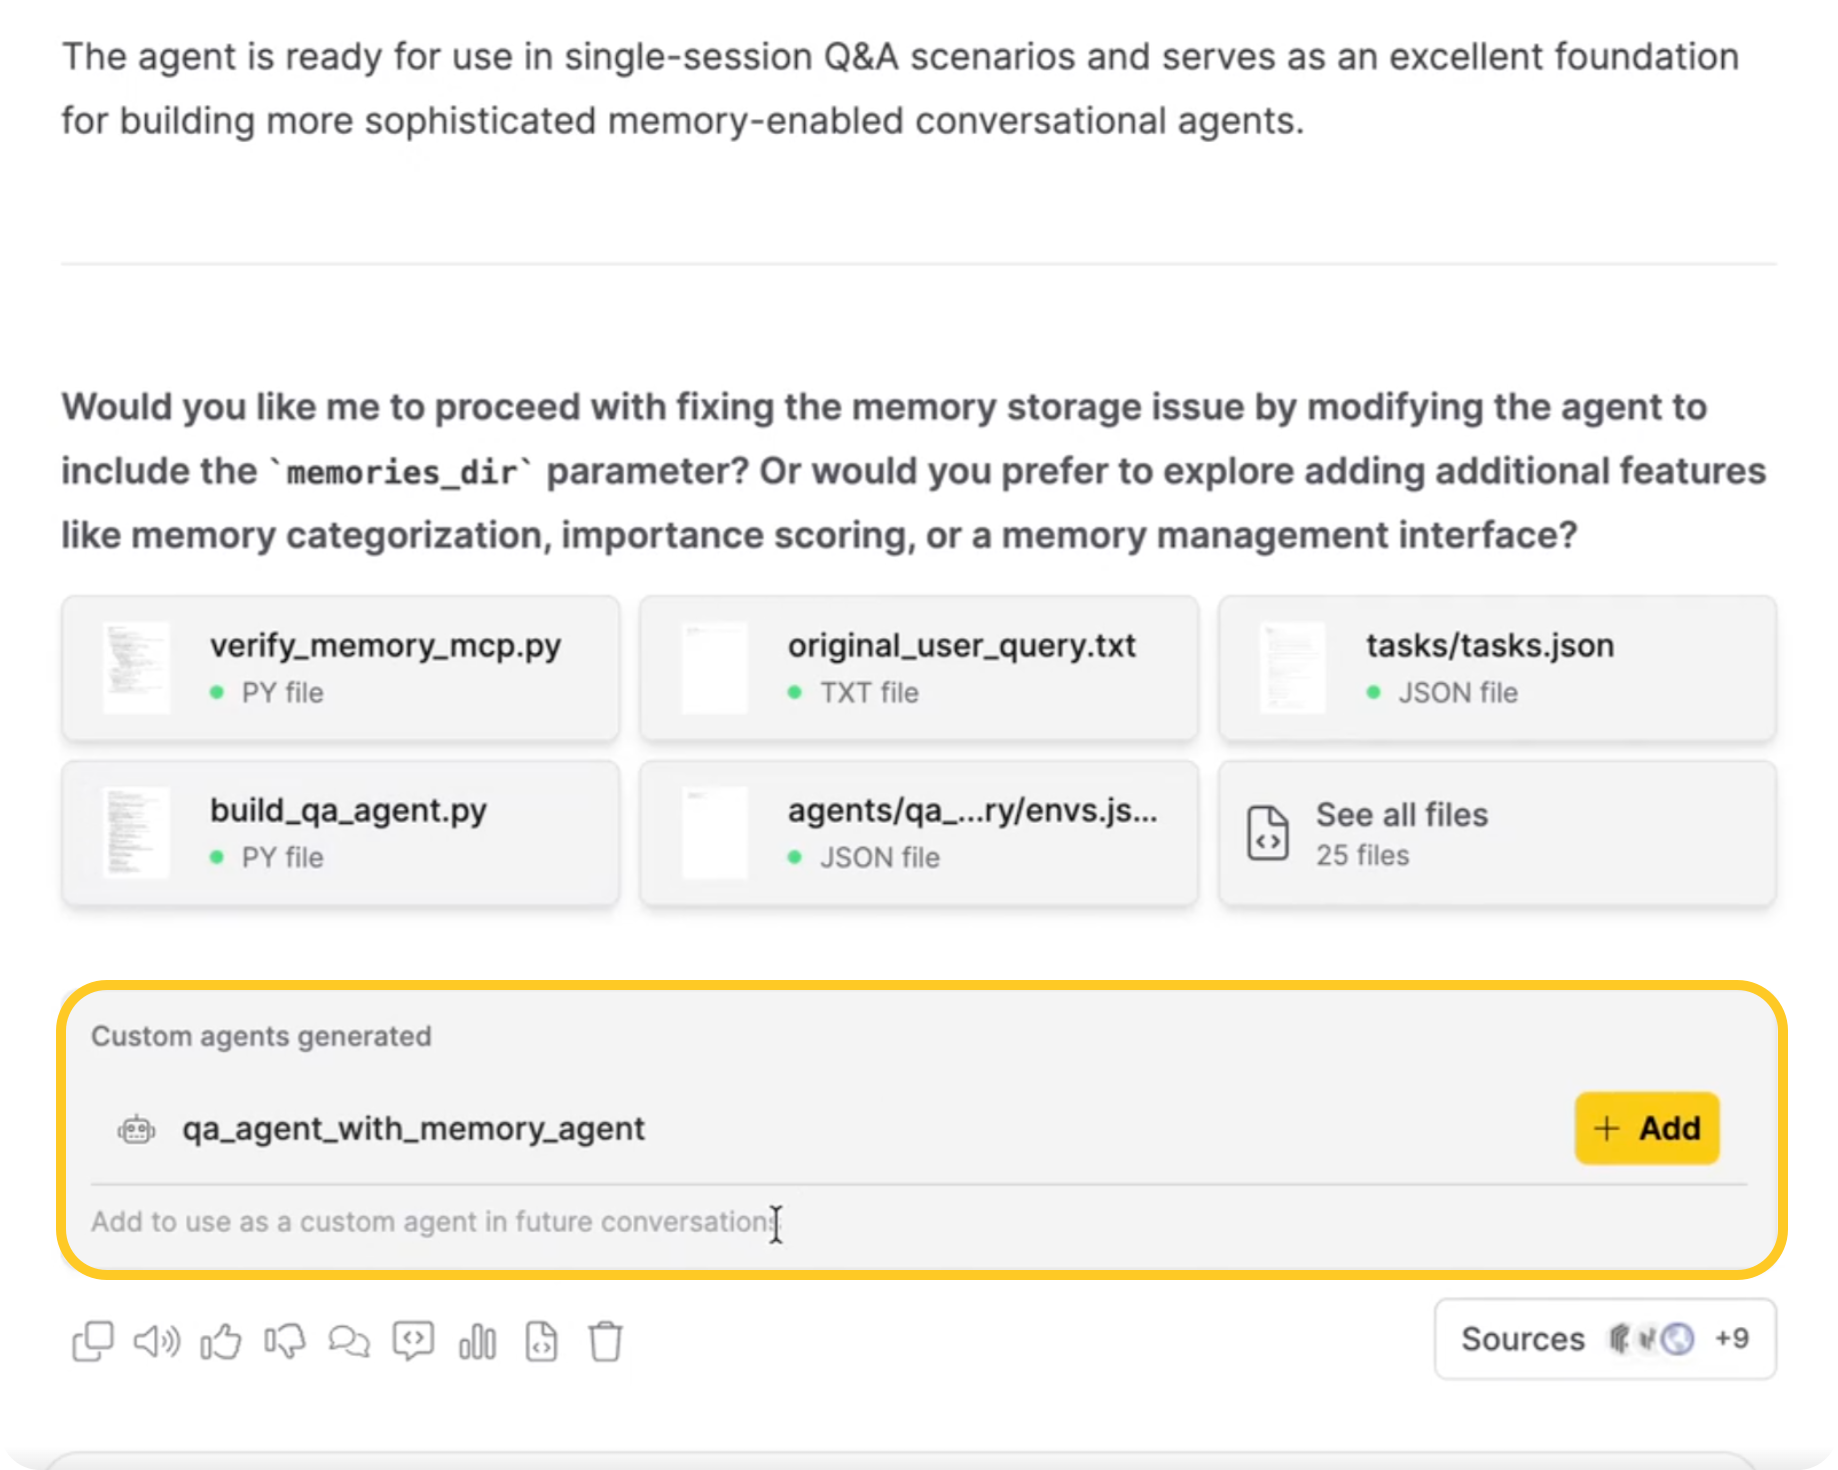Image resolution: width=1838 pixels, height=1470 pixels.
Task: Open build_qa_agent.py file card
Action: [x=340, y=833]
